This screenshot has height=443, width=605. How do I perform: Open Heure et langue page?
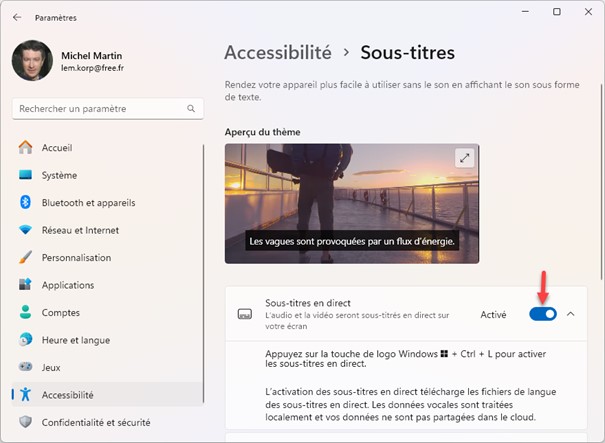tap(107, 340)
